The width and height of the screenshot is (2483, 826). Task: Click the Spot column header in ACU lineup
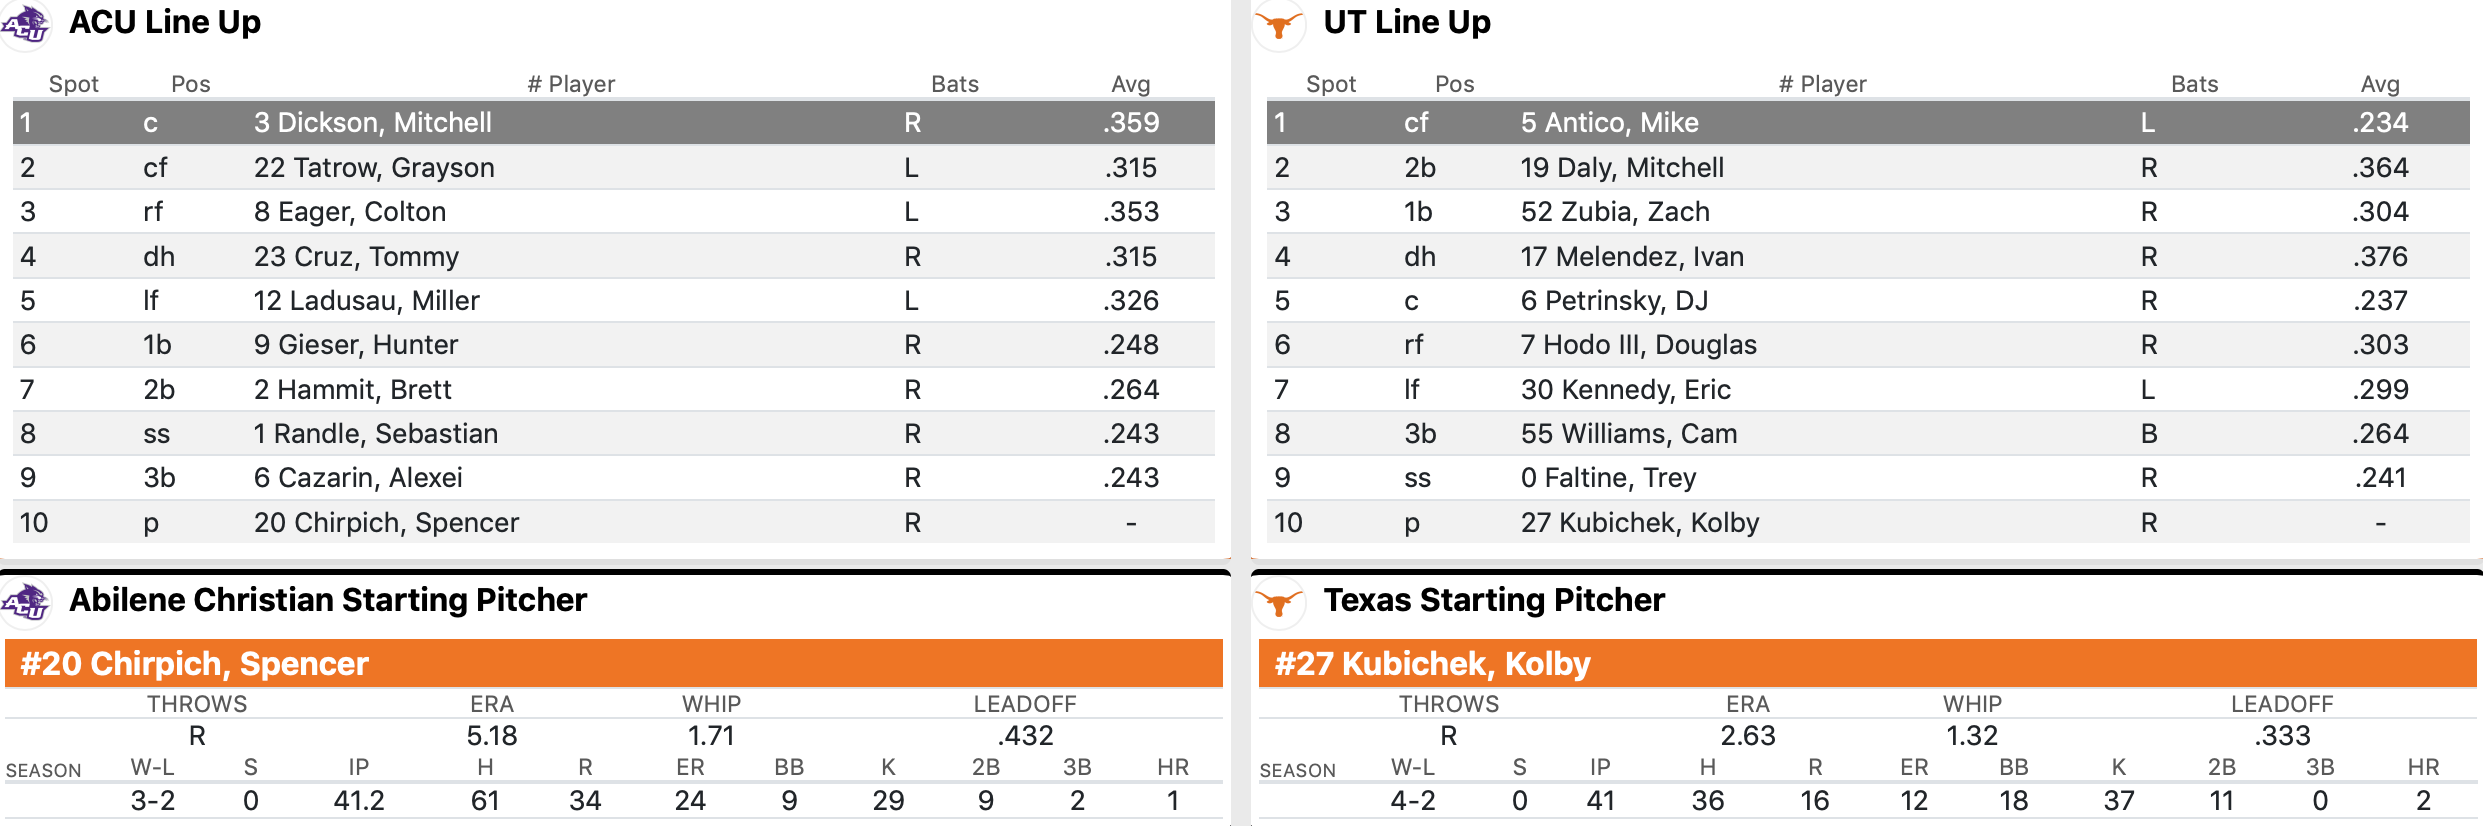tap(74, 84)
